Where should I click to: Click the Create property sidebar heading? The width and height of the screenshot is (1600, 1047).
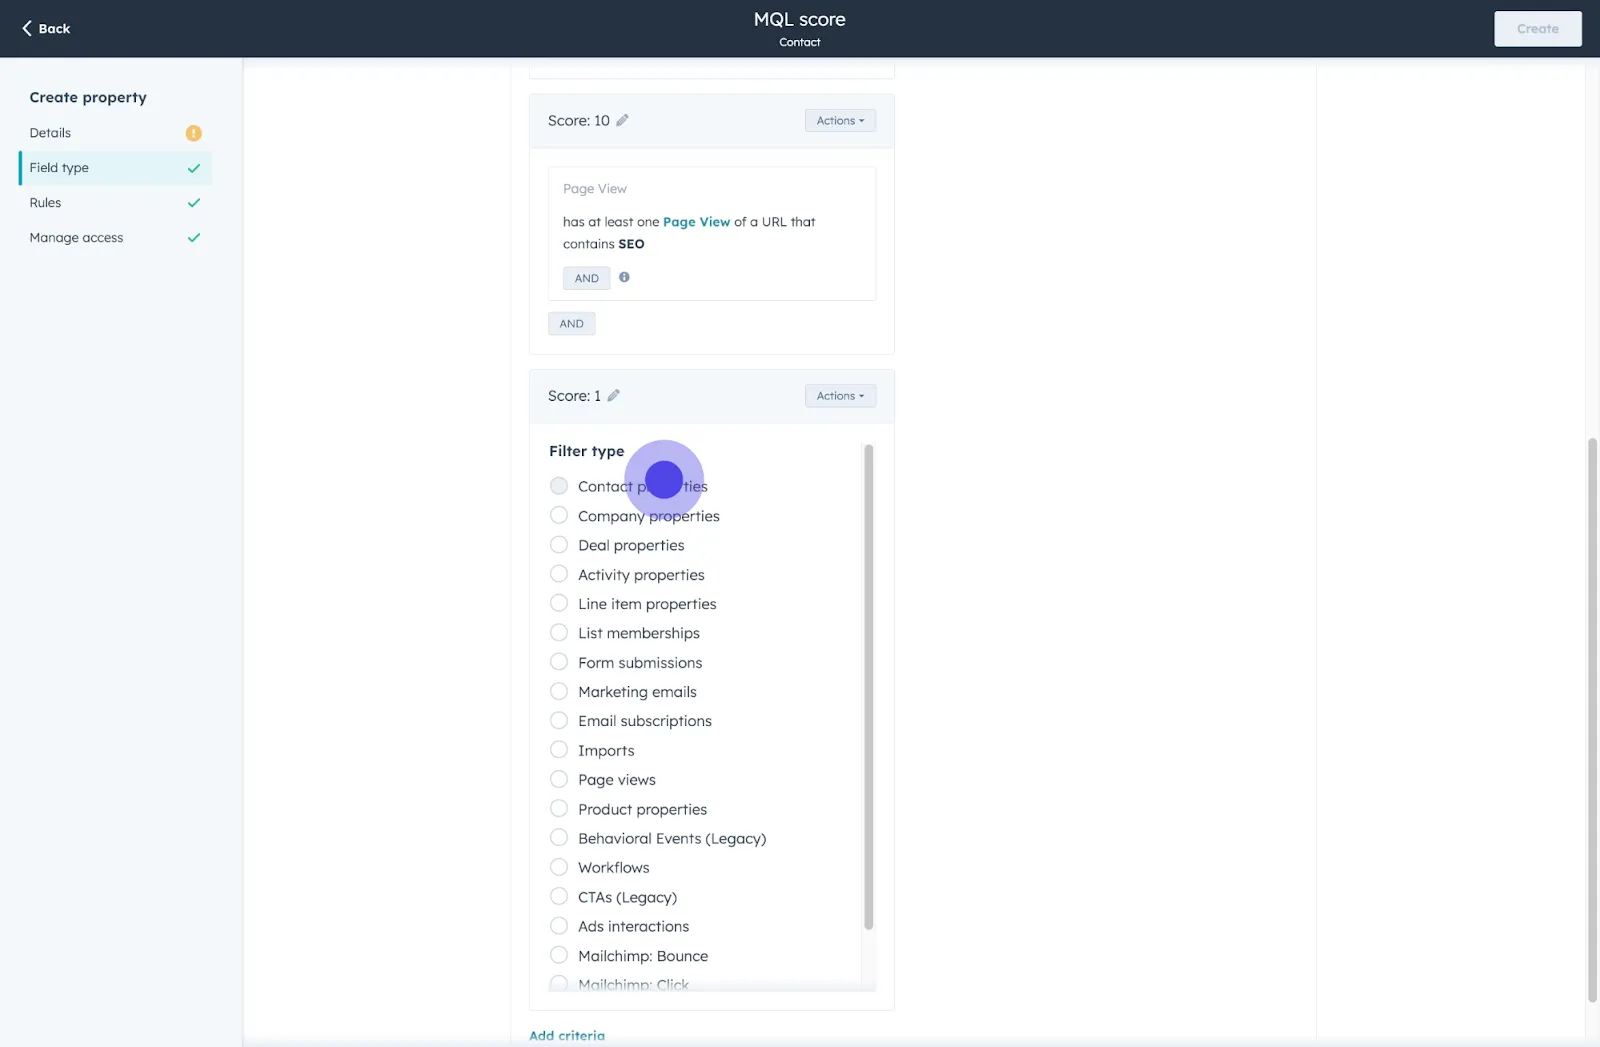point(88,97)
